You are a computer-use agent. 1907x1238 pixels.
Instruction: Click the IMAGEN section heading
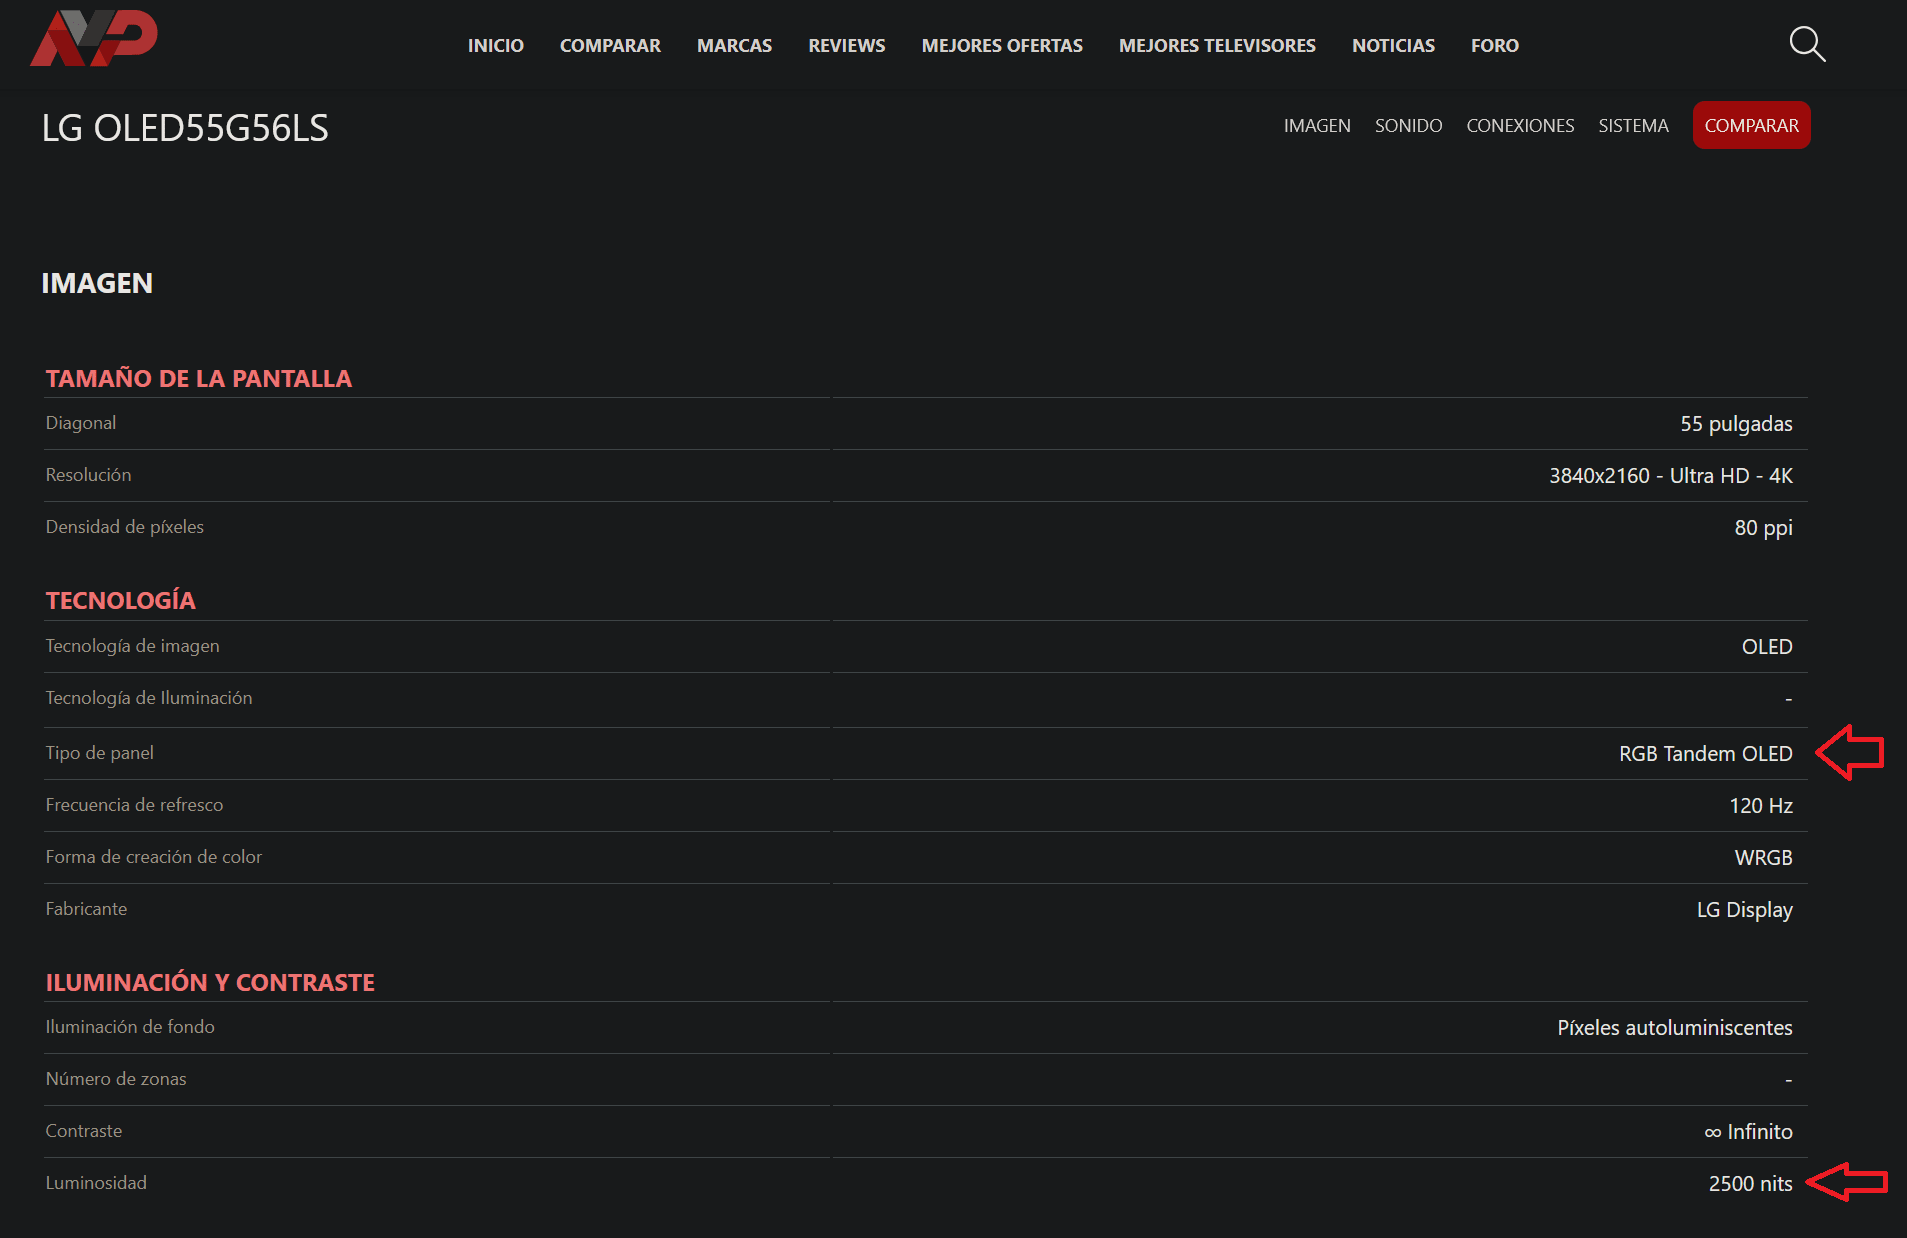(x=97, y=283)
